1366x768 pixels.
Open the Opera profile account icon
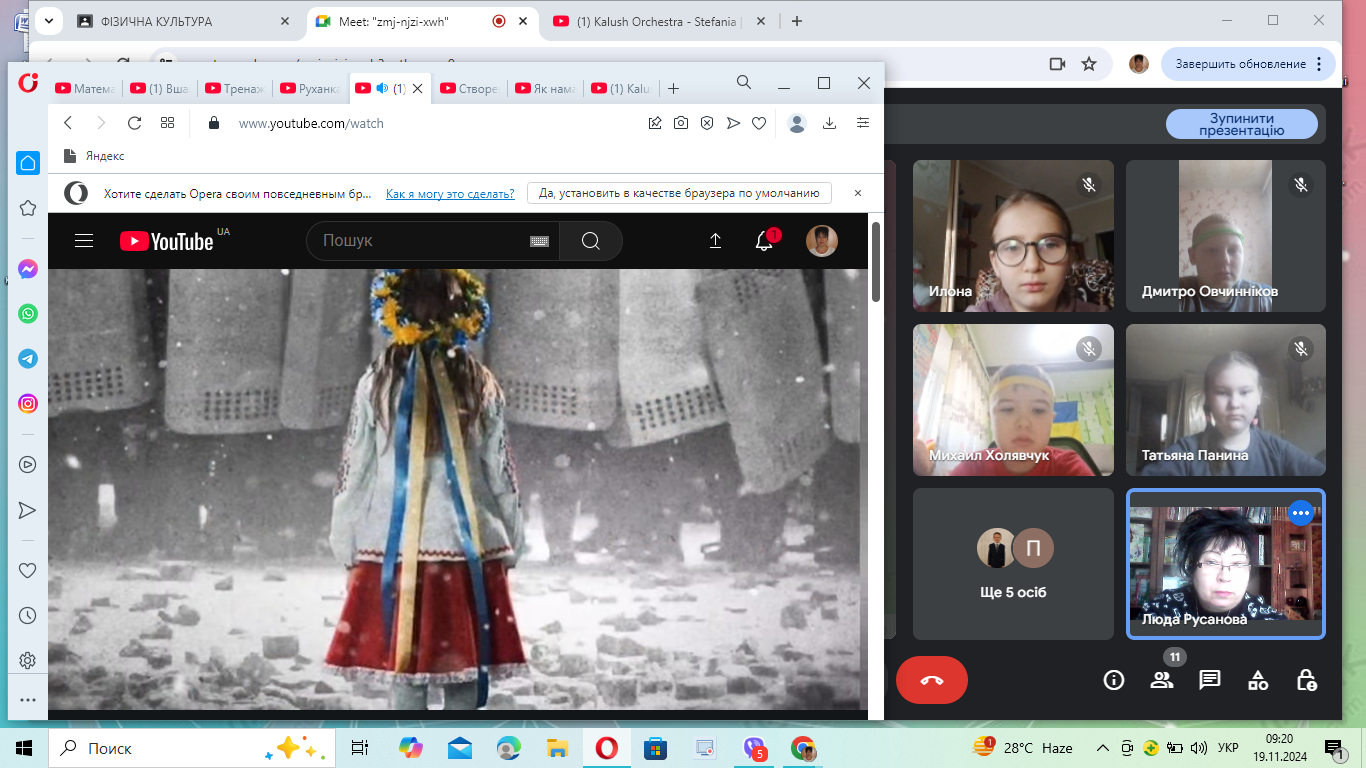click(x=797, y=123)
